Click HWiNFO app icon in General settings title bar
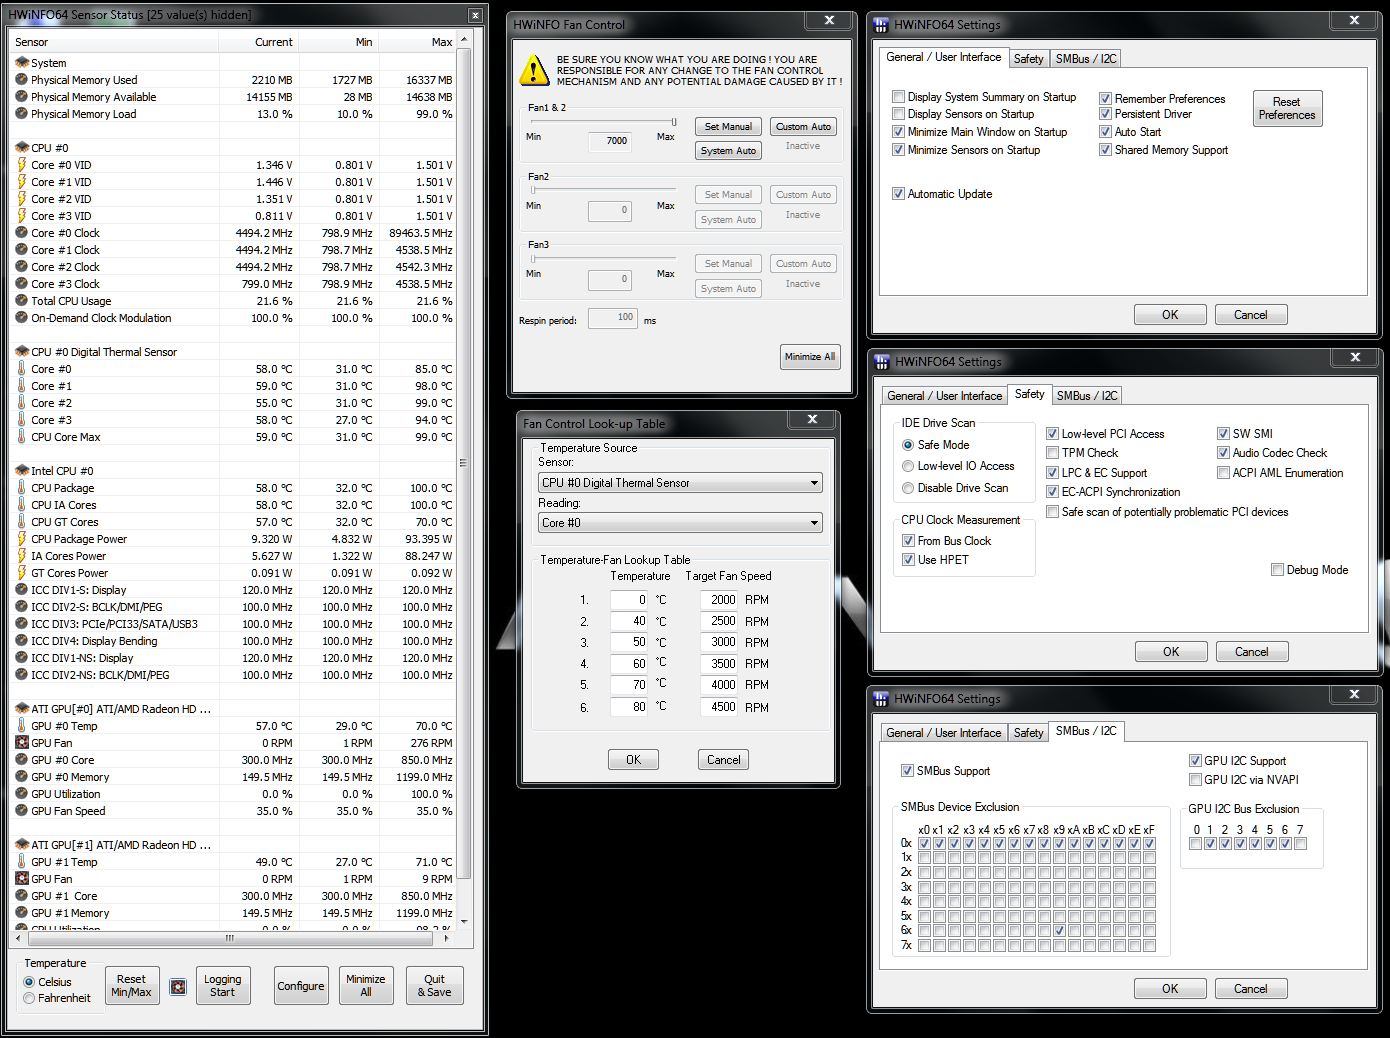 pyautogui.click(x=882, y=25)
